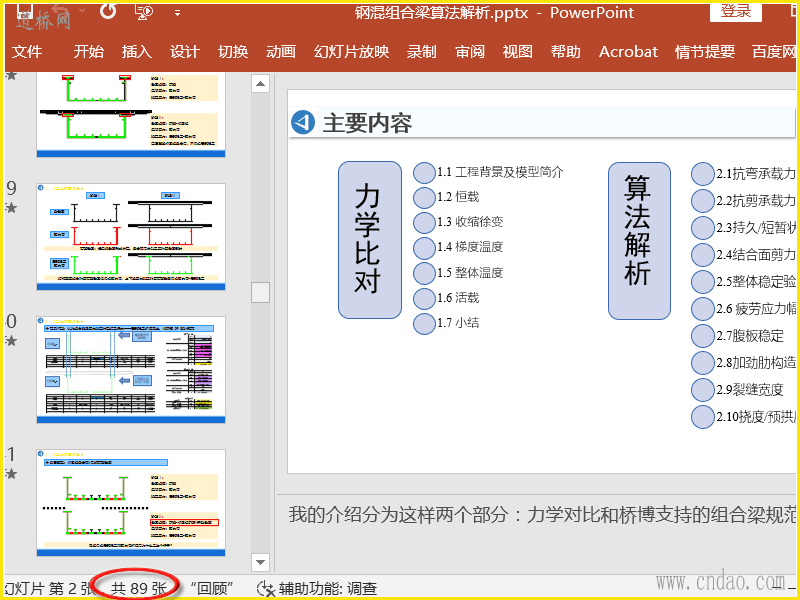Open the 设计 ribbon tab
800x600 pixels.
click(x=184, y=52)
